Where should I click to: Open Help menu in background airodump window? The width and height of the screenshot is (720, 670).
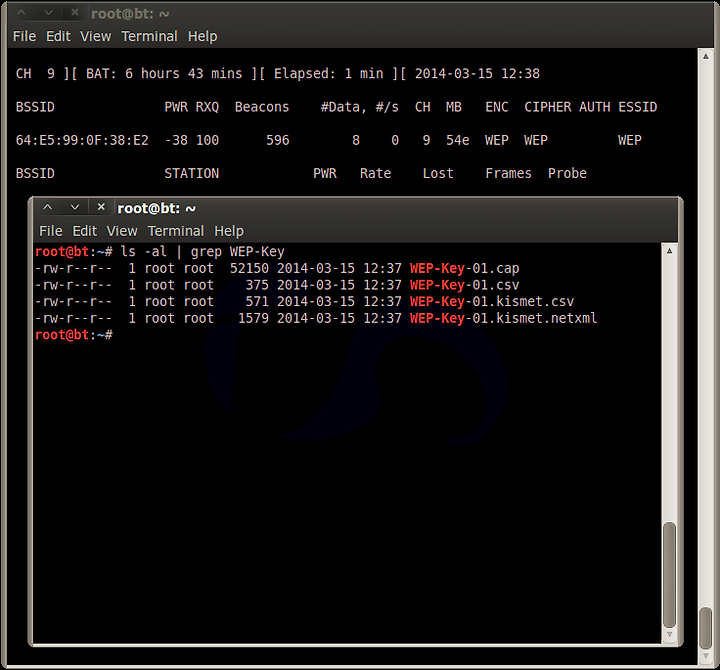[x=202, y=36]
